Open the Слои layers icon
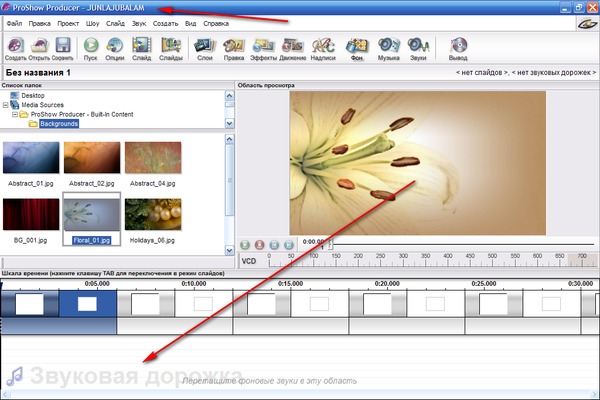 pos(205,49)
